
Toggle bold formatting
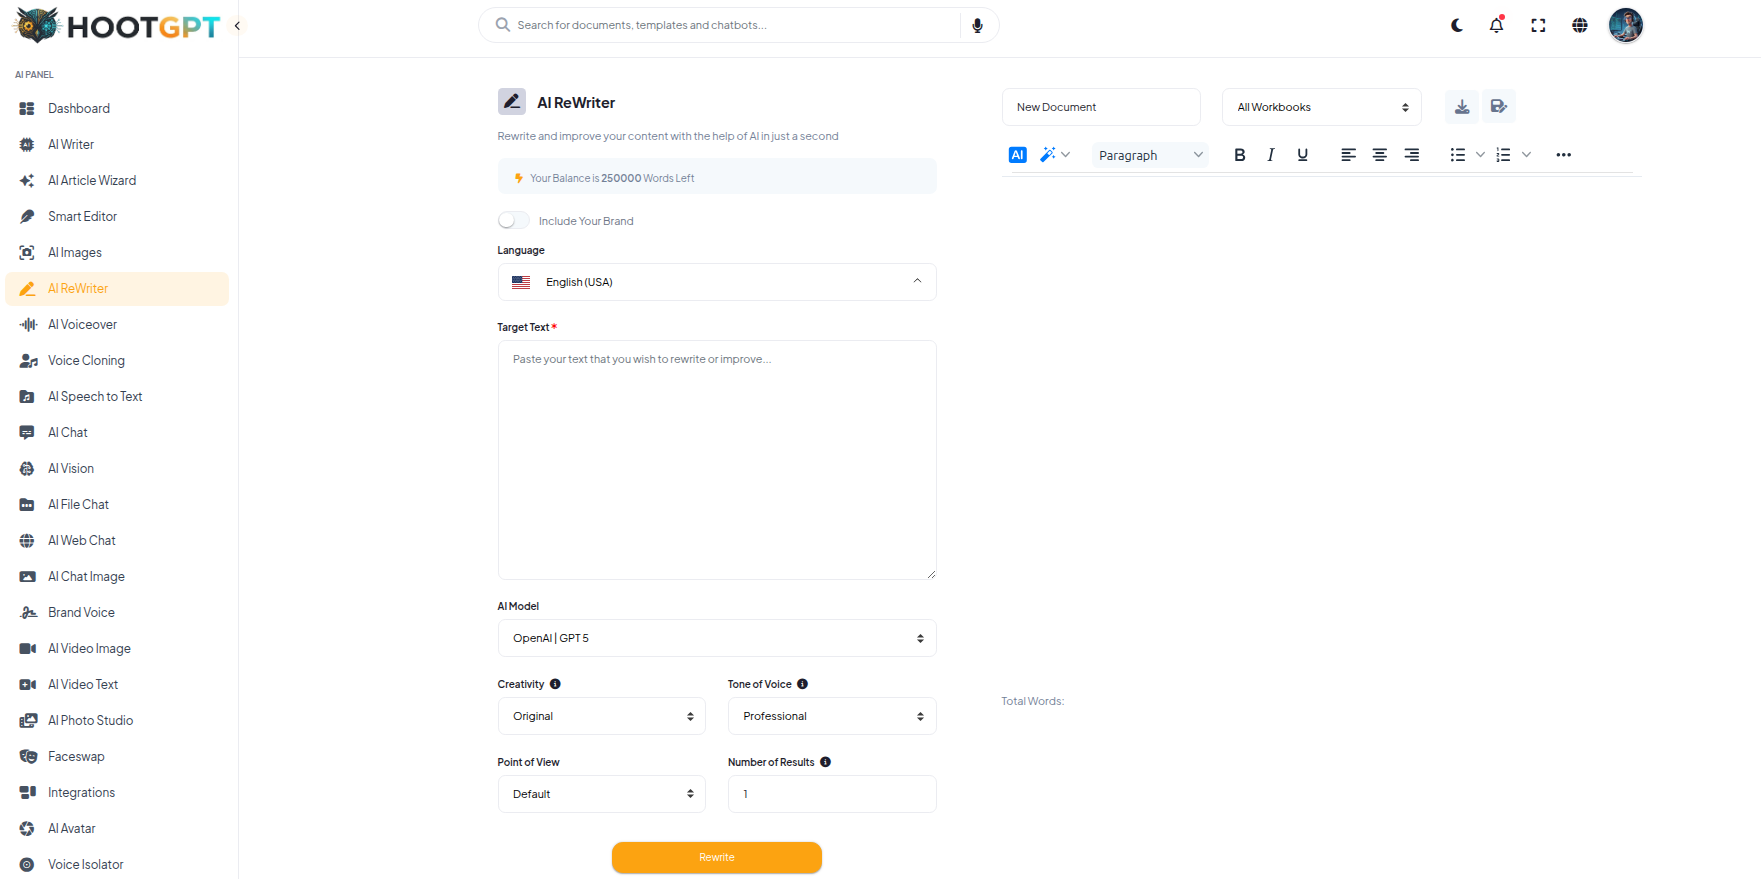1240,155
